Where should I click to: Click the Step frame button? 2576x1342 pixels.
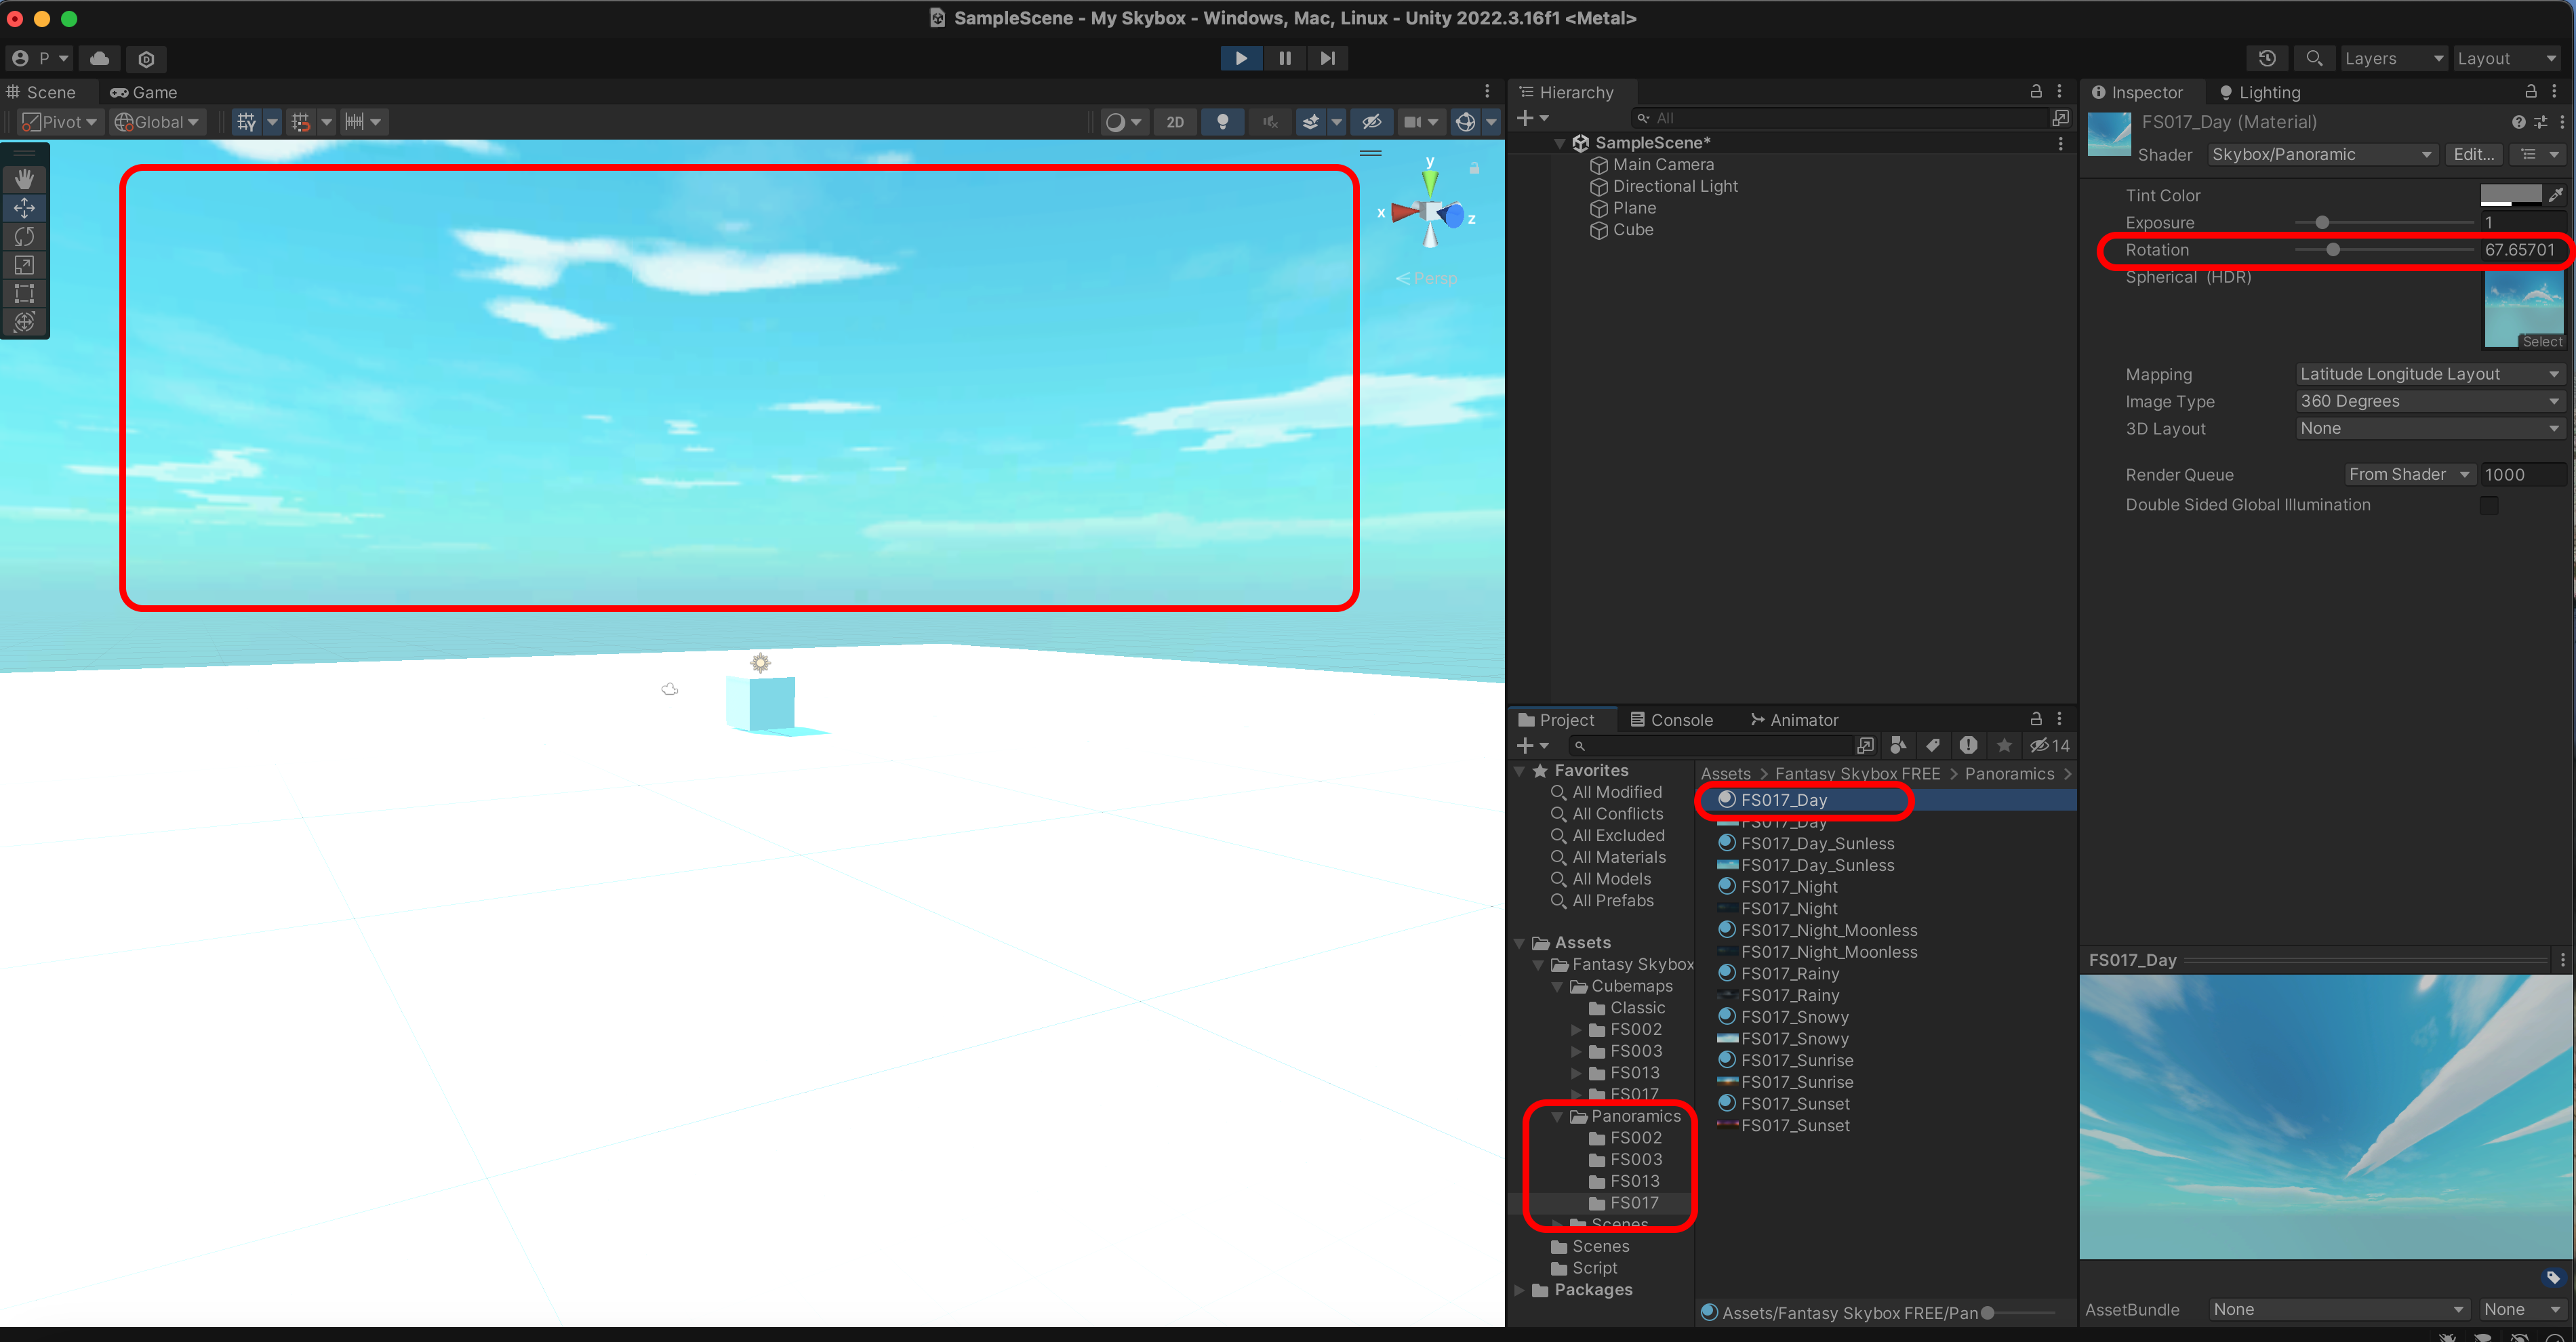click(1327, 58)
